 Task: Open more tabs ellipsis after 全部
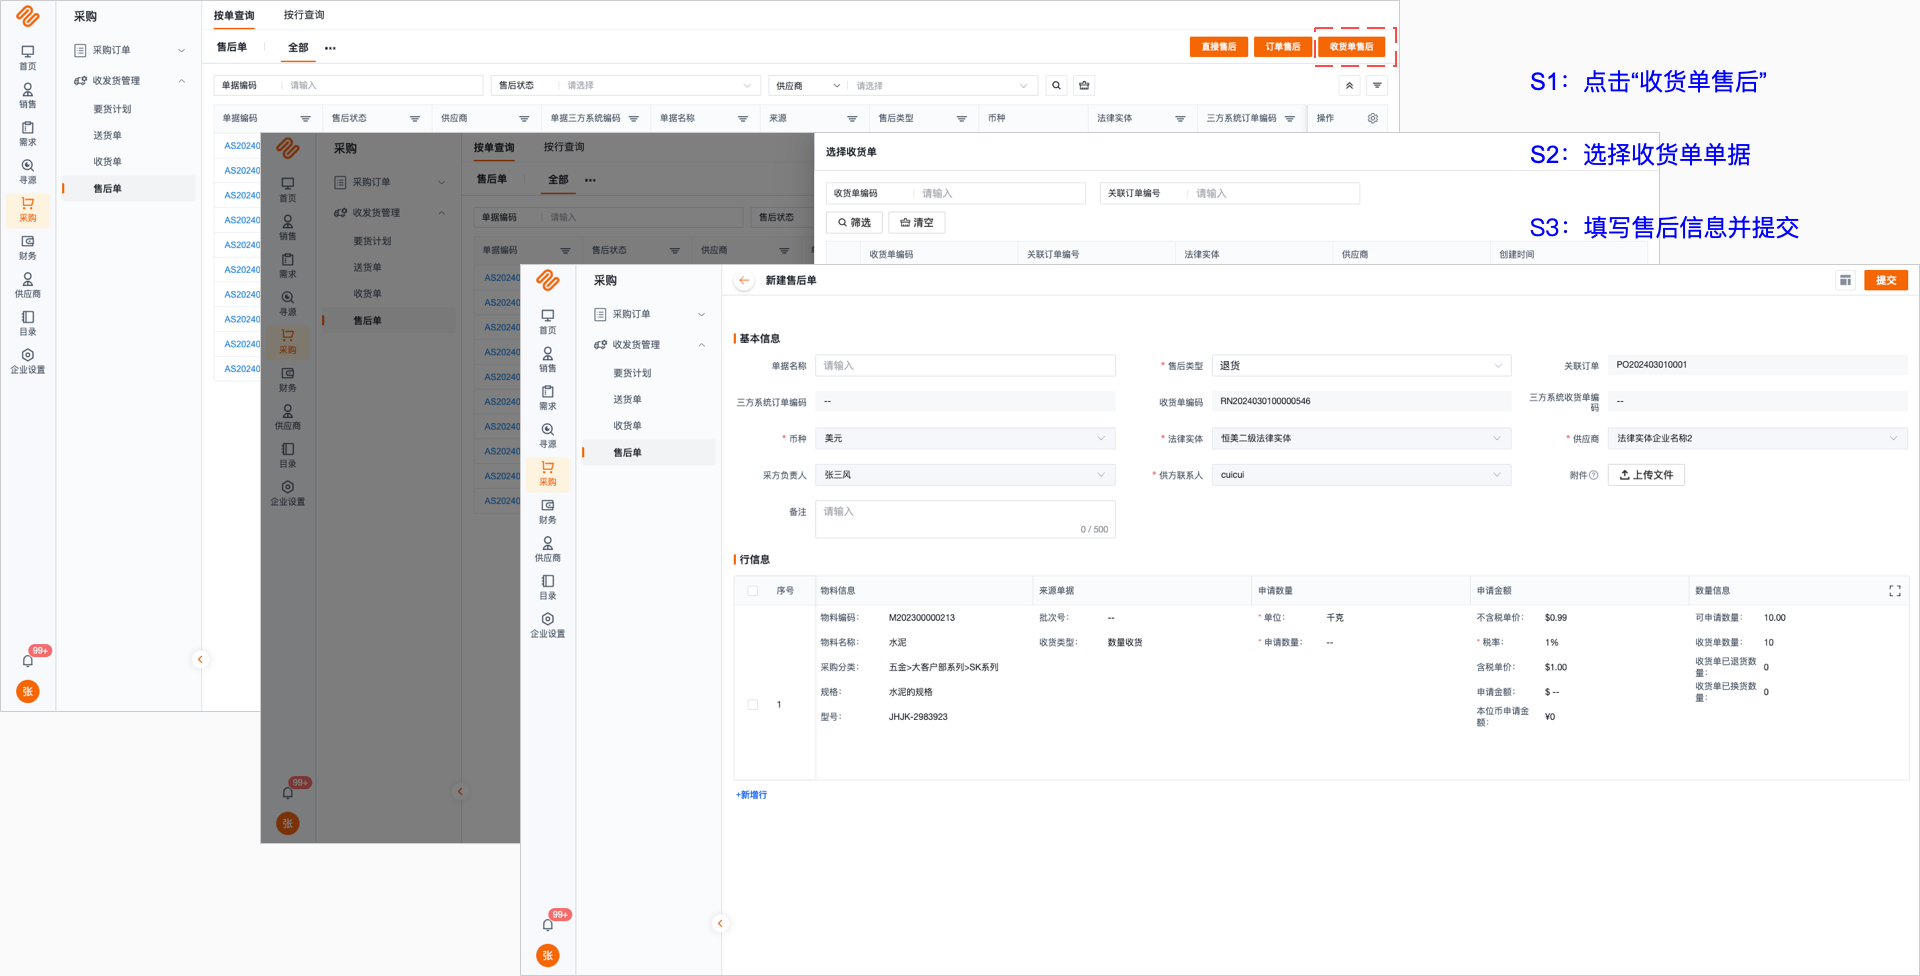330,48
